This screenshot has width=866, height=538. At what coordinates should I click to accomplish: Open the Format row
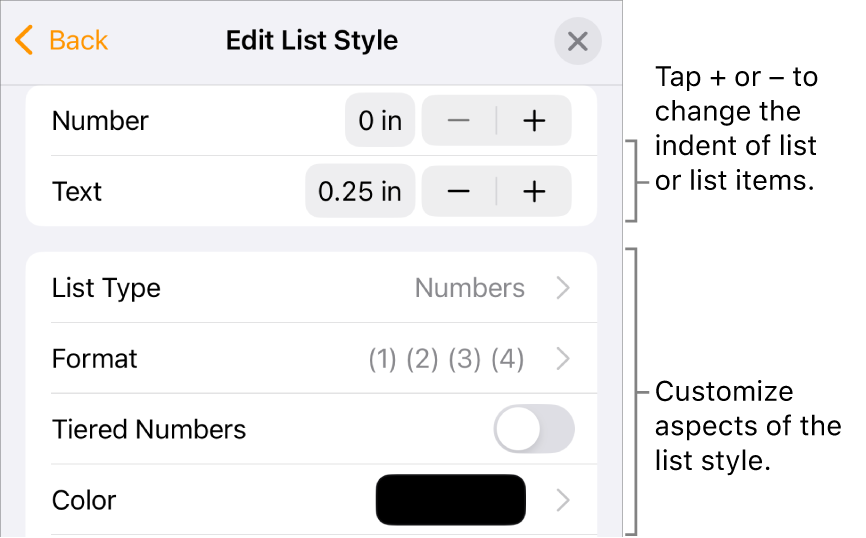95,359
